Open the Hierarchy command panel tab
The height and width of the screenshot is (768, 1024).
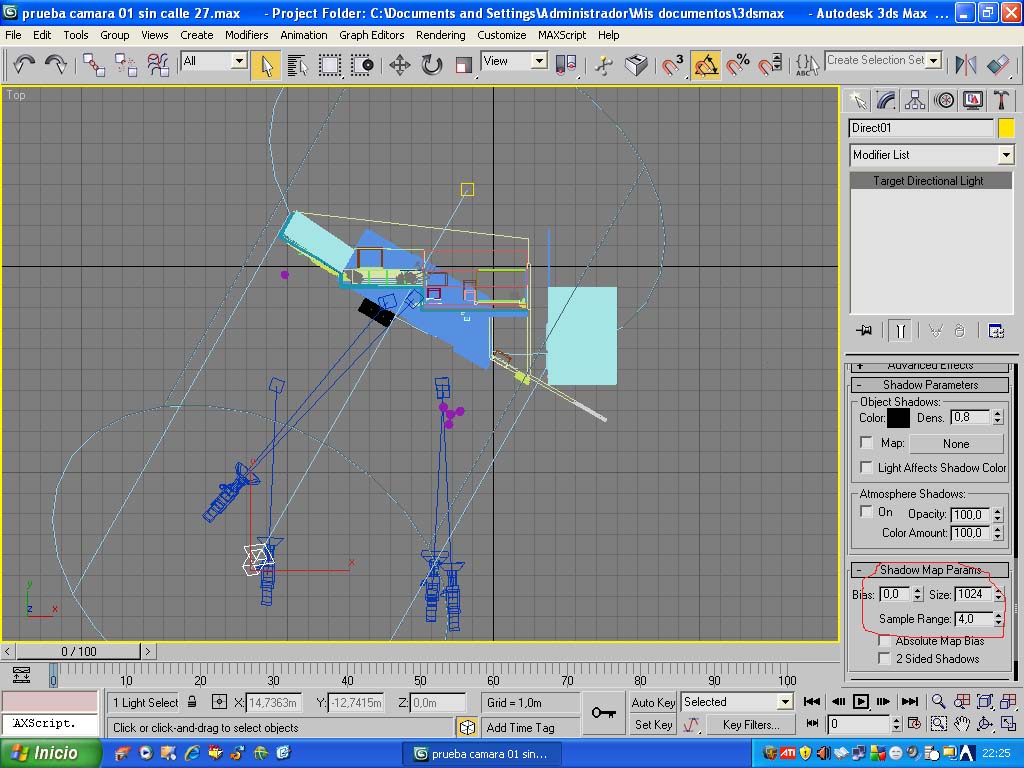tap(914, 100)
